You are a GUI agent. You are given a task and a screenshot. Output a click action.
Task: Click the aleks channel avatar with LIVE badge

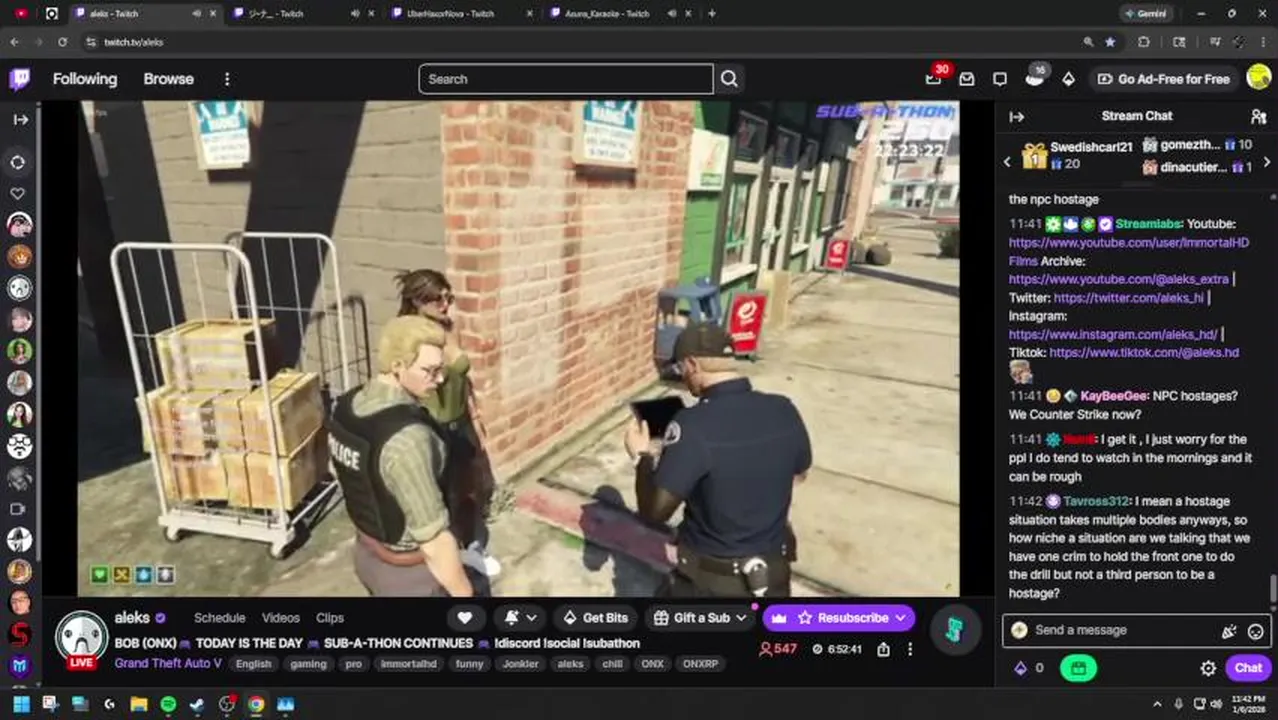pos(81,638)
